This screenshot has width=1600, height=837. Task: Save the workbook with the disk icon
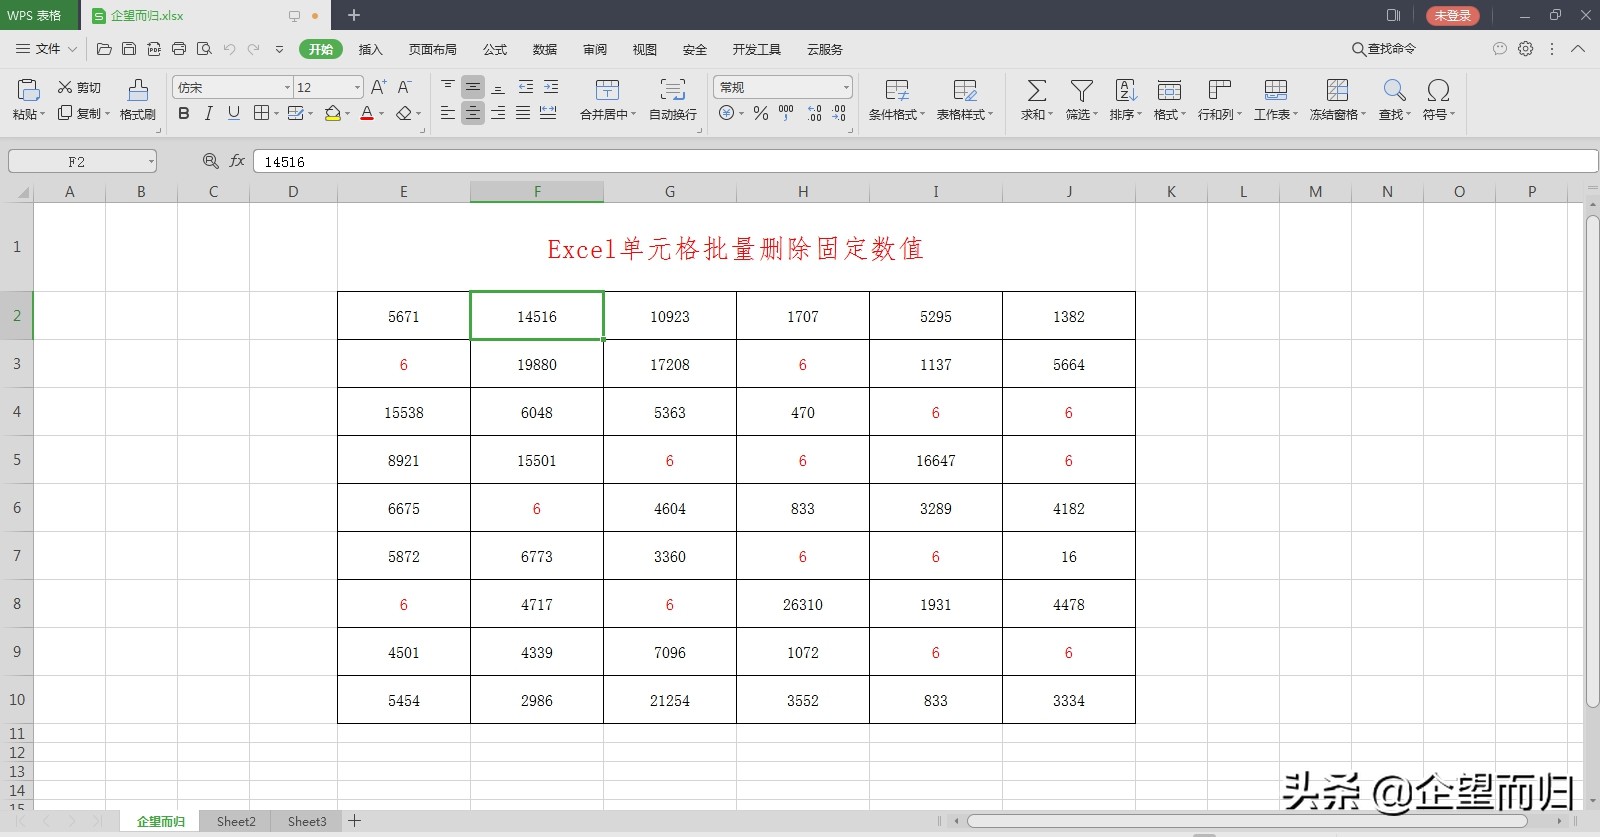coord(129,49)
